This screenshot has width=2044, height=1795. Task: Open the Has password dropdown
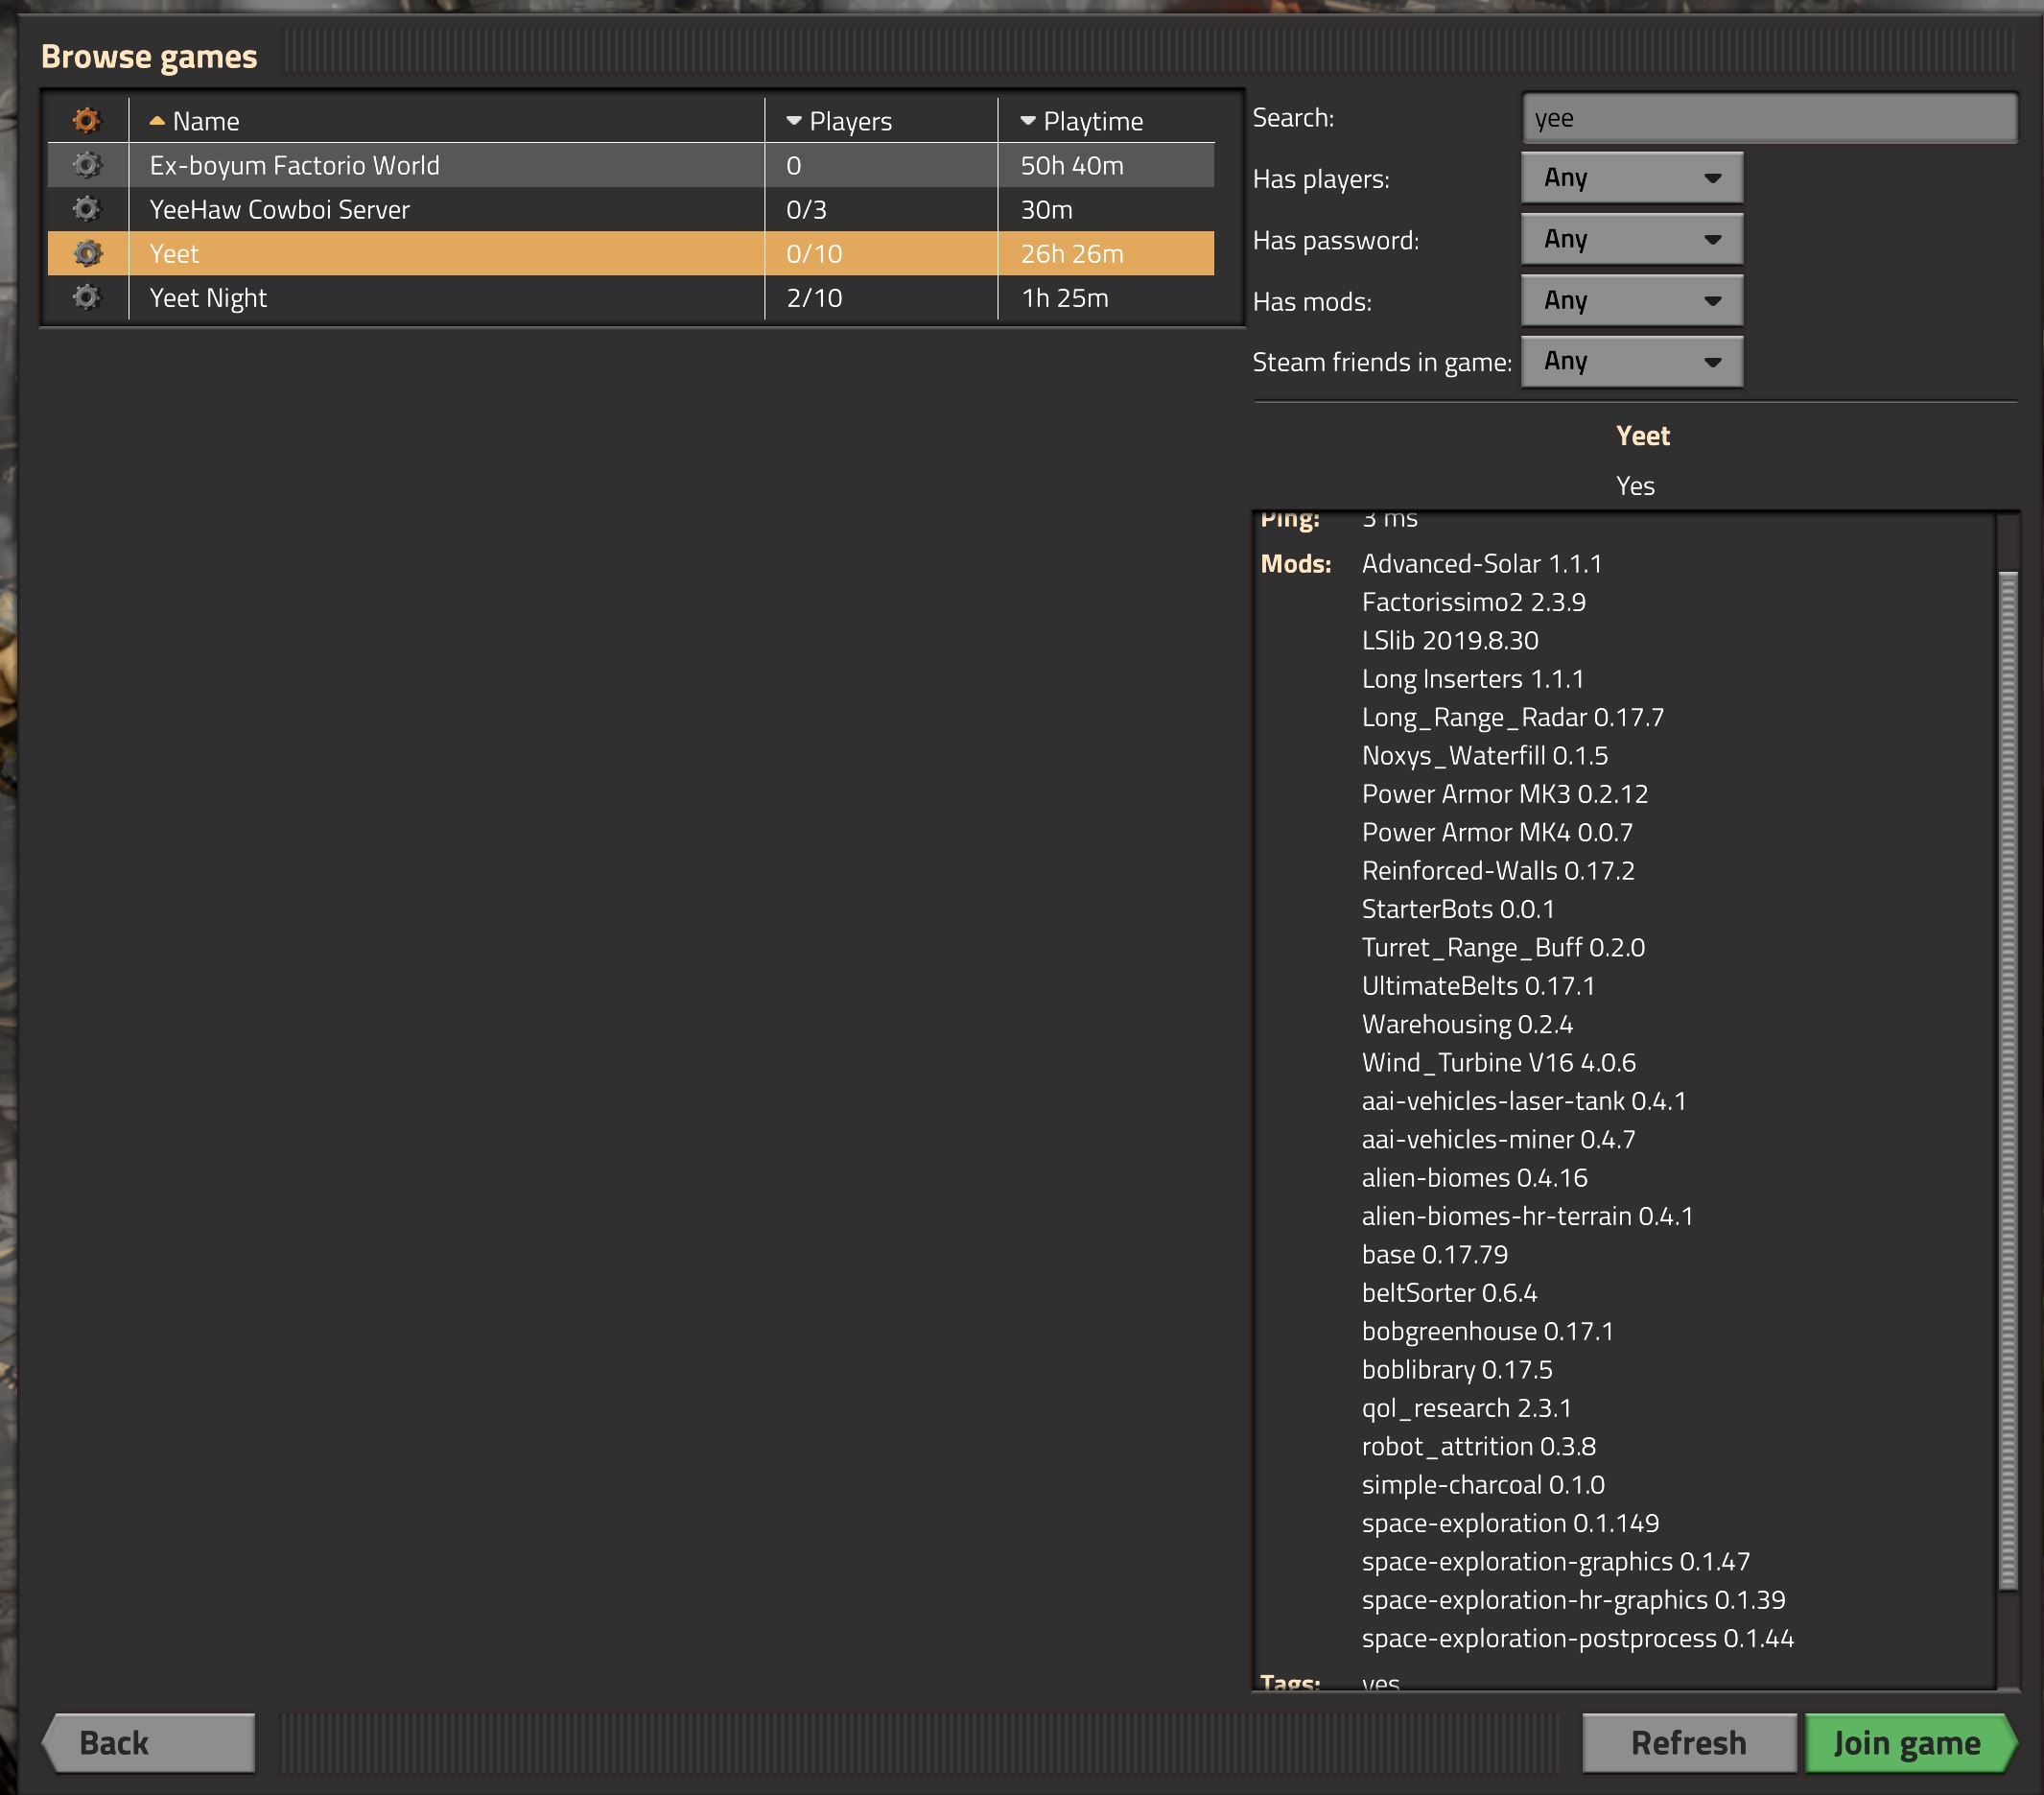pyautogui.click(x=1631, y=239)
